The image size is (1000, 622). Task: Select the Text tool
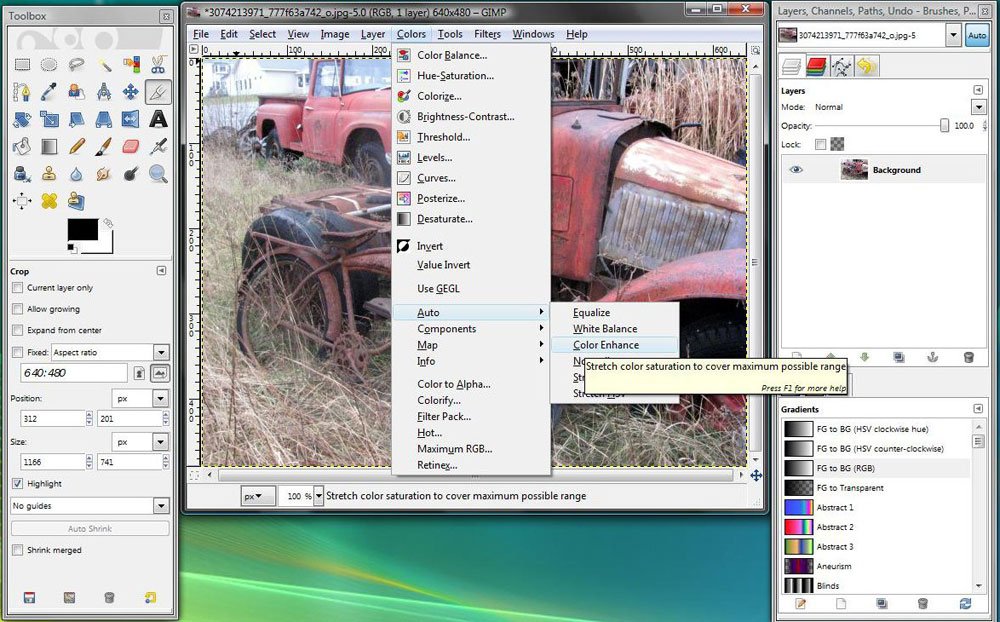[x=158, y=119]
